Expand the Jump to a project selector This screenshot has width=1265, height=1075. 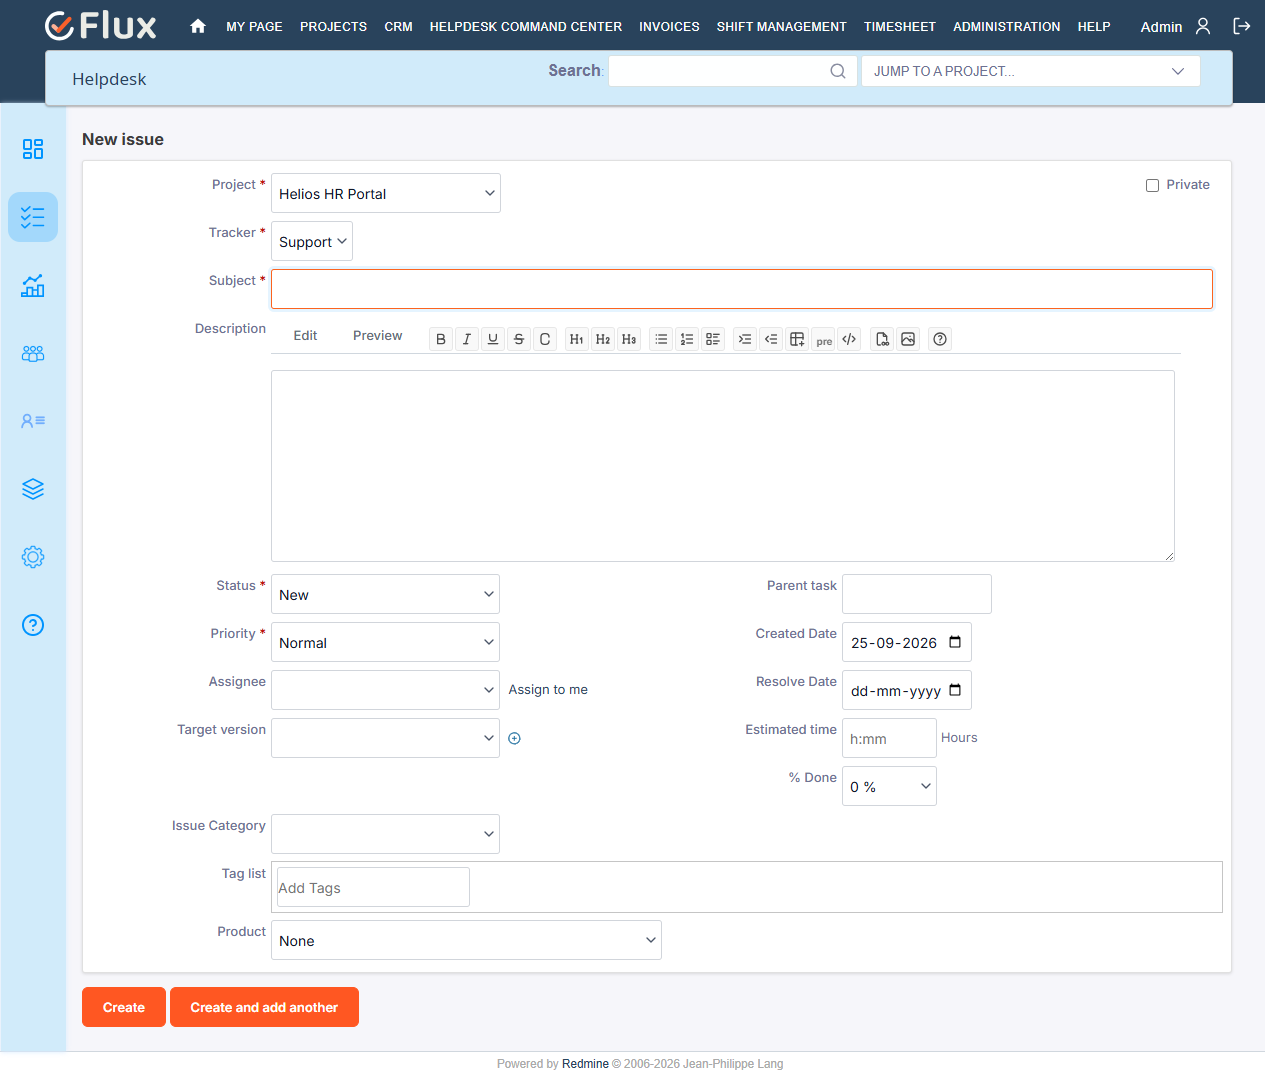[1031, 71]
